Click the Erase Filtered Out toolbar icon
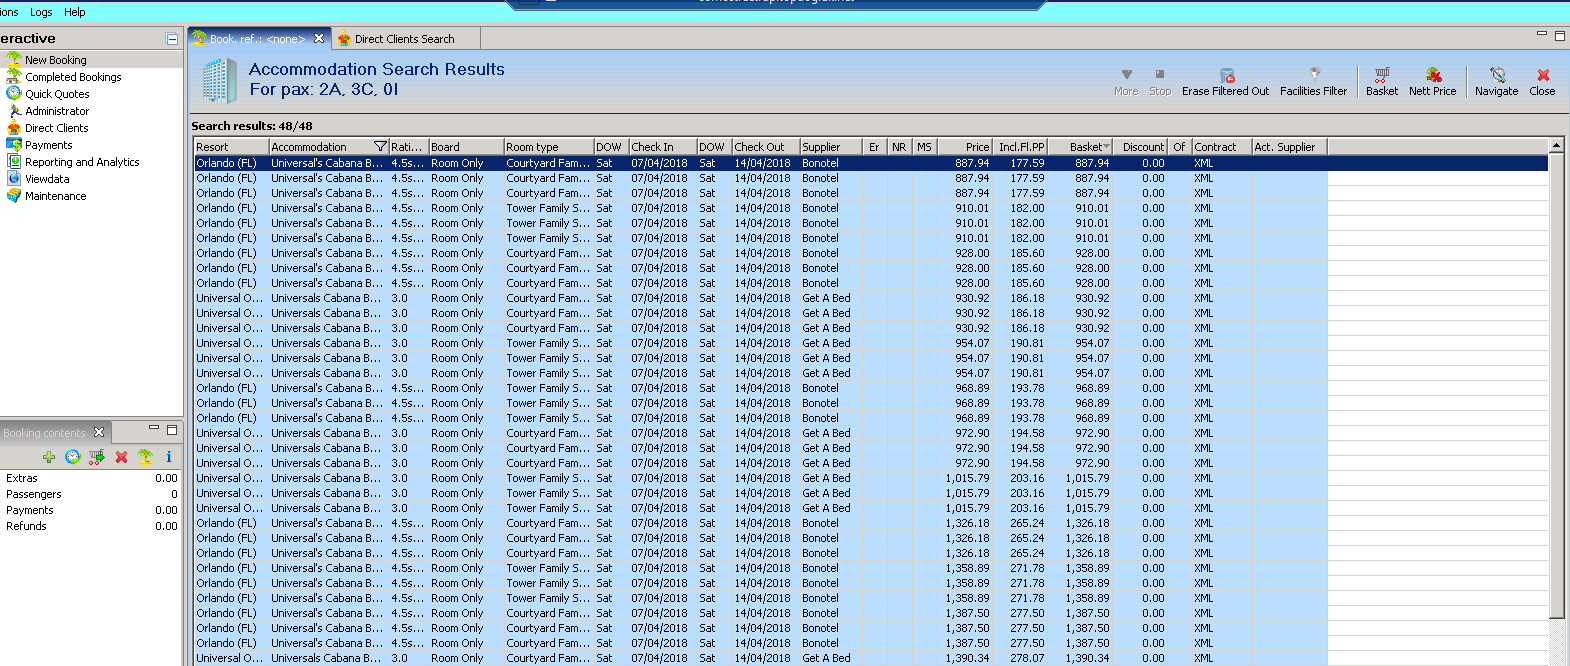This screenshot has width=1570, height=666. click(x=1226, y=76)
